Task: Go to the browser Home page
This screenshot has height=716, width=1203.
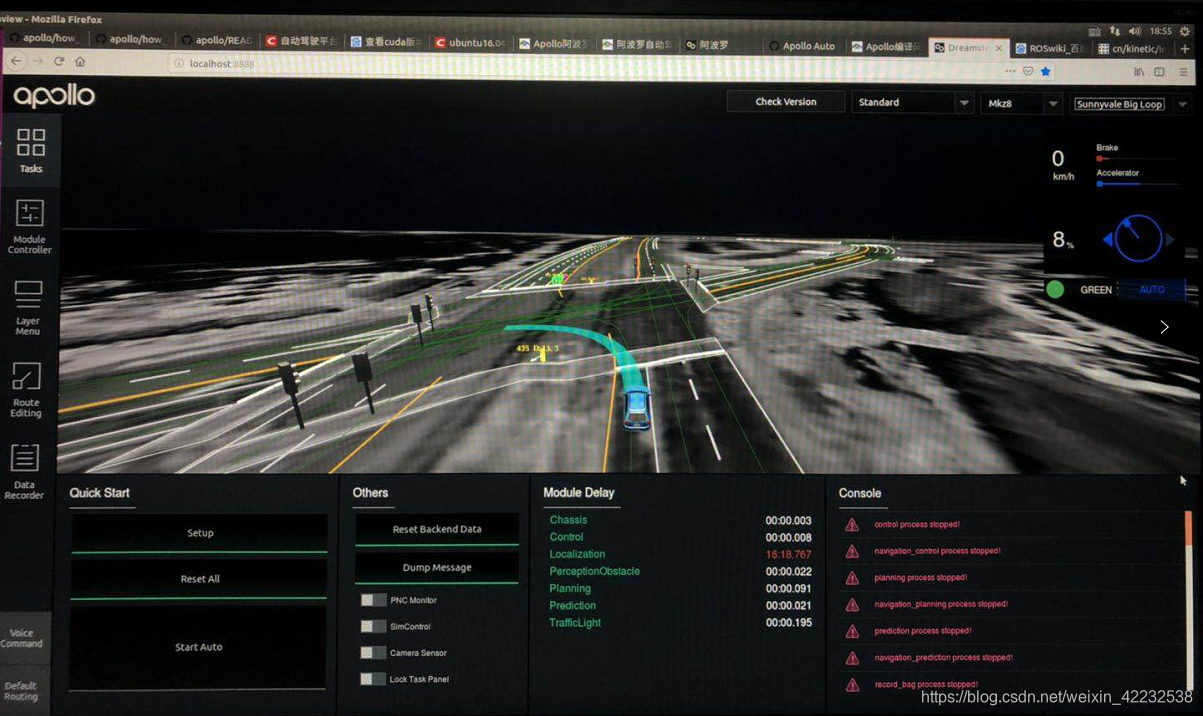Action: point(80,62)
